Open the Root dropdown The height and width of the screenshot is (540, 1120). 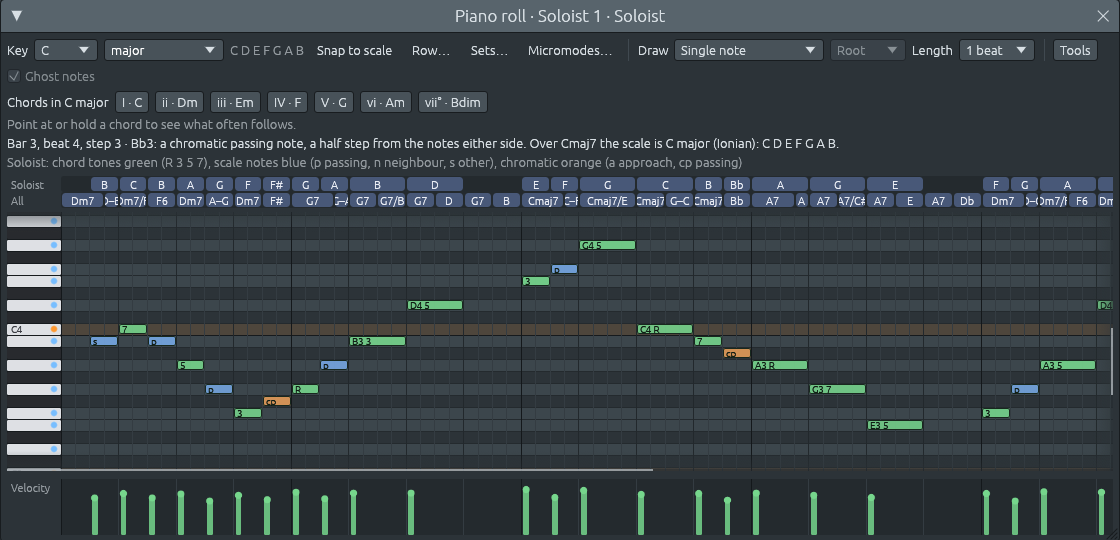[867, 50]
